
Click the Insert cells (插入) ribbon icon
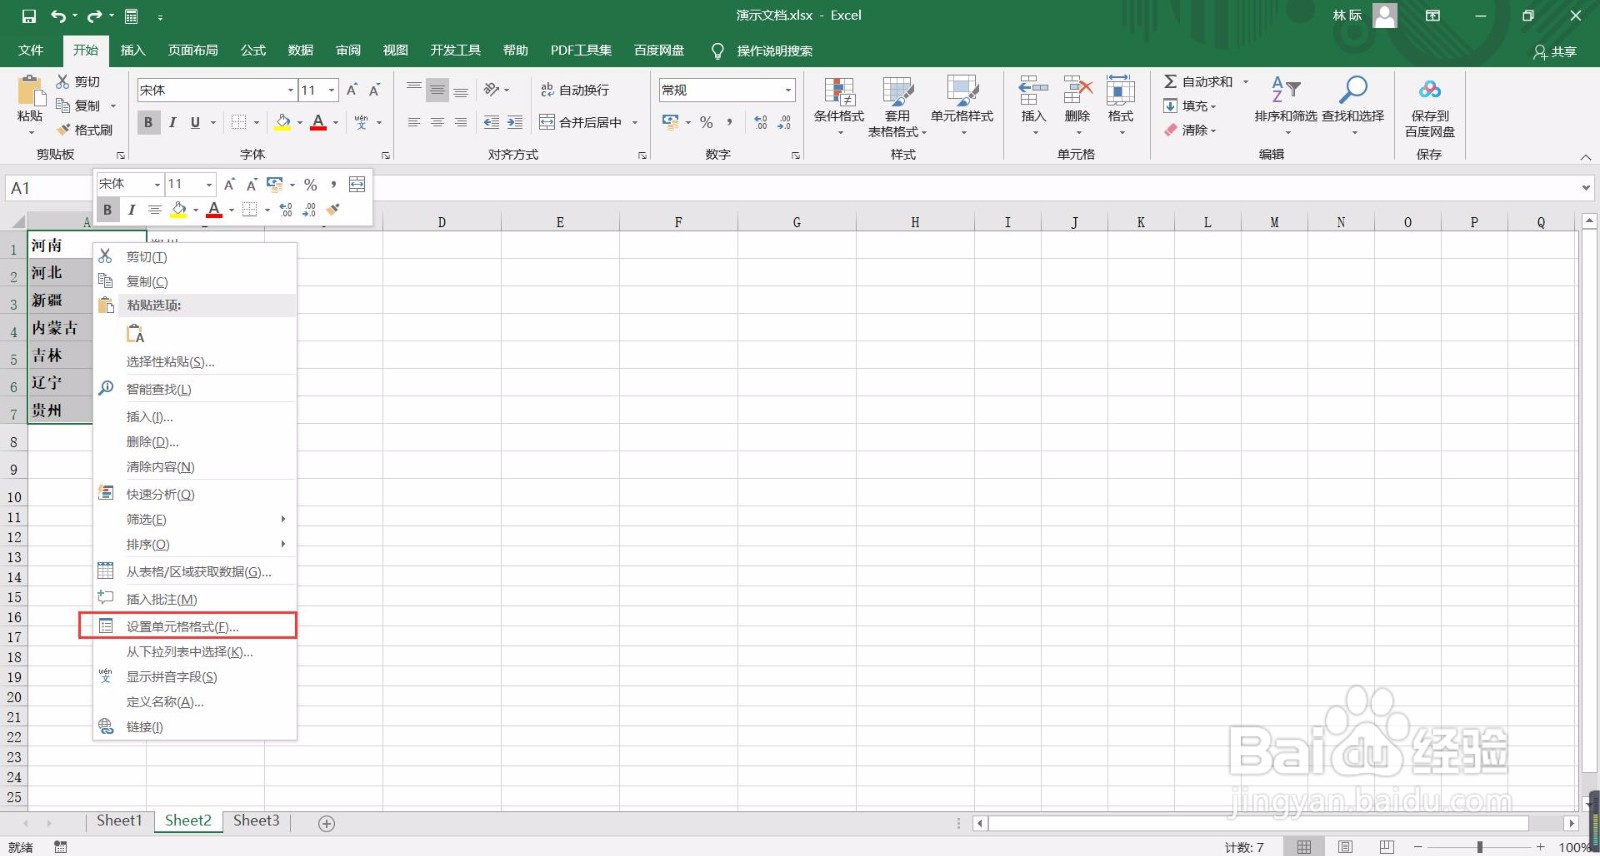[x=1033, y=90]
